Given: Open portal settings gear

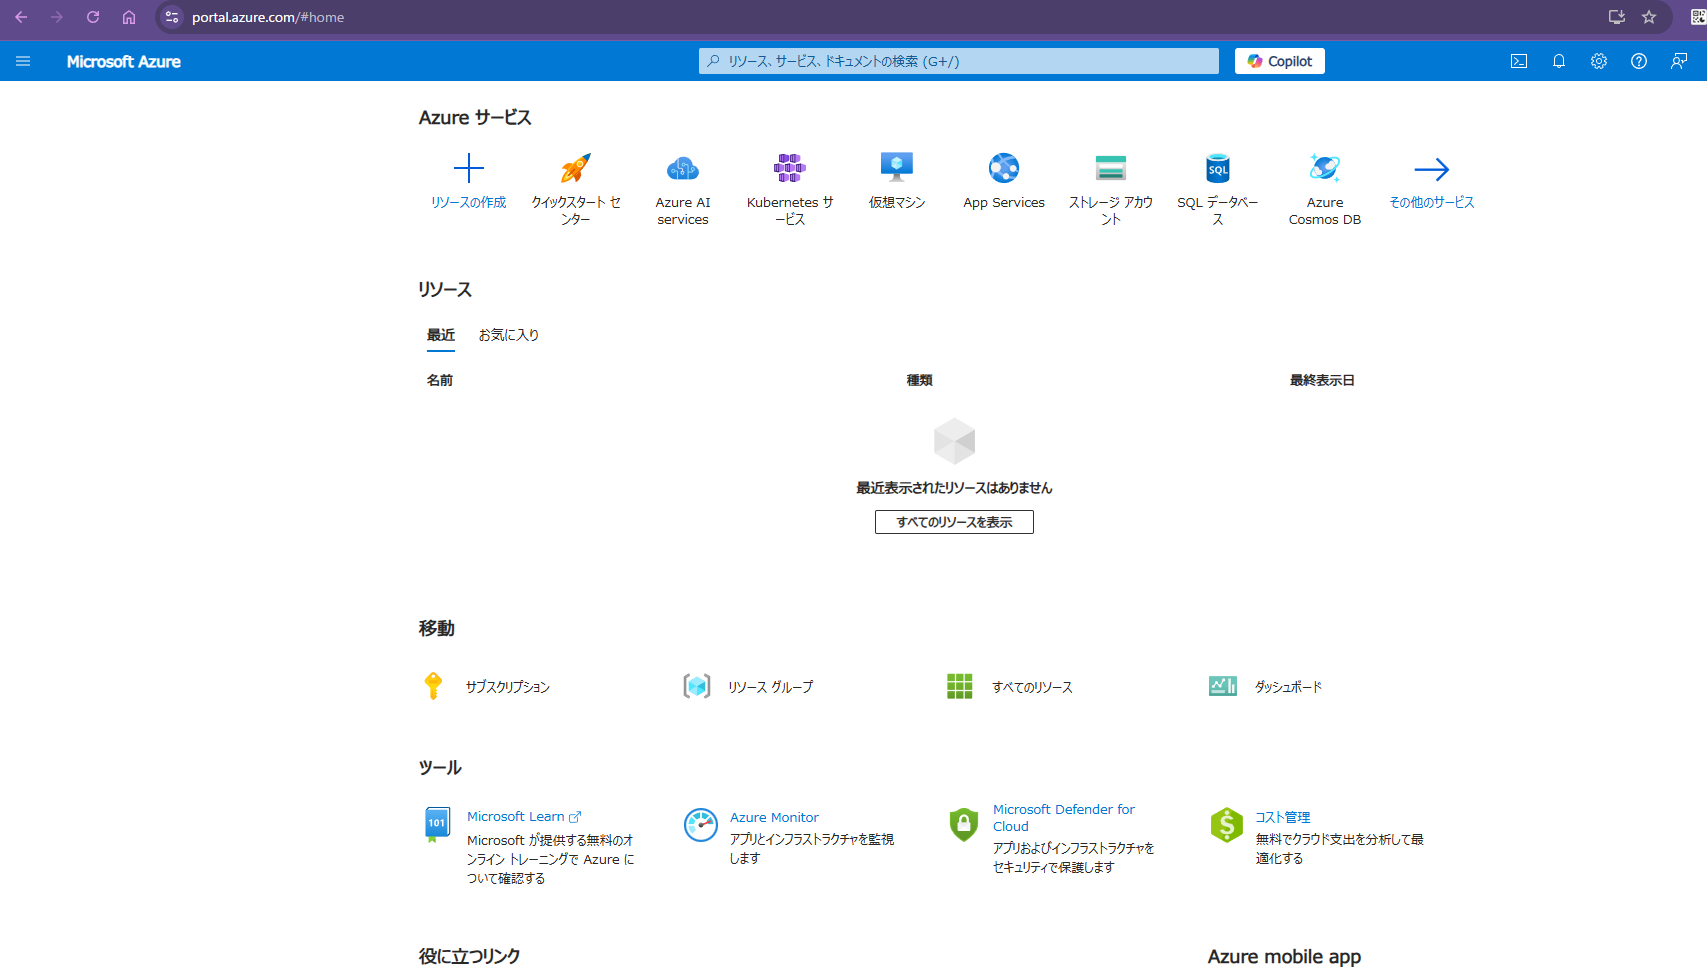Looking at the screenshot, I should pos(1599,61).
